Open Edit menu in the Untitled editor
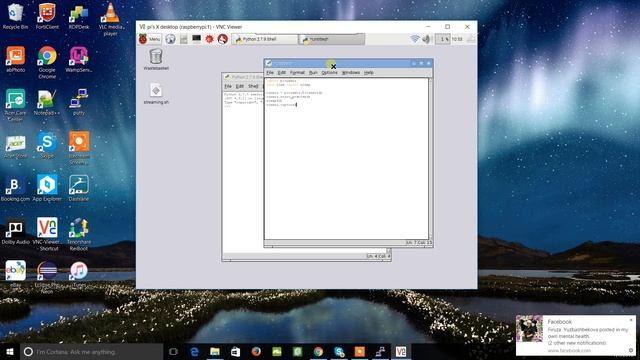 pyautogui.click(x=282, y=73)
